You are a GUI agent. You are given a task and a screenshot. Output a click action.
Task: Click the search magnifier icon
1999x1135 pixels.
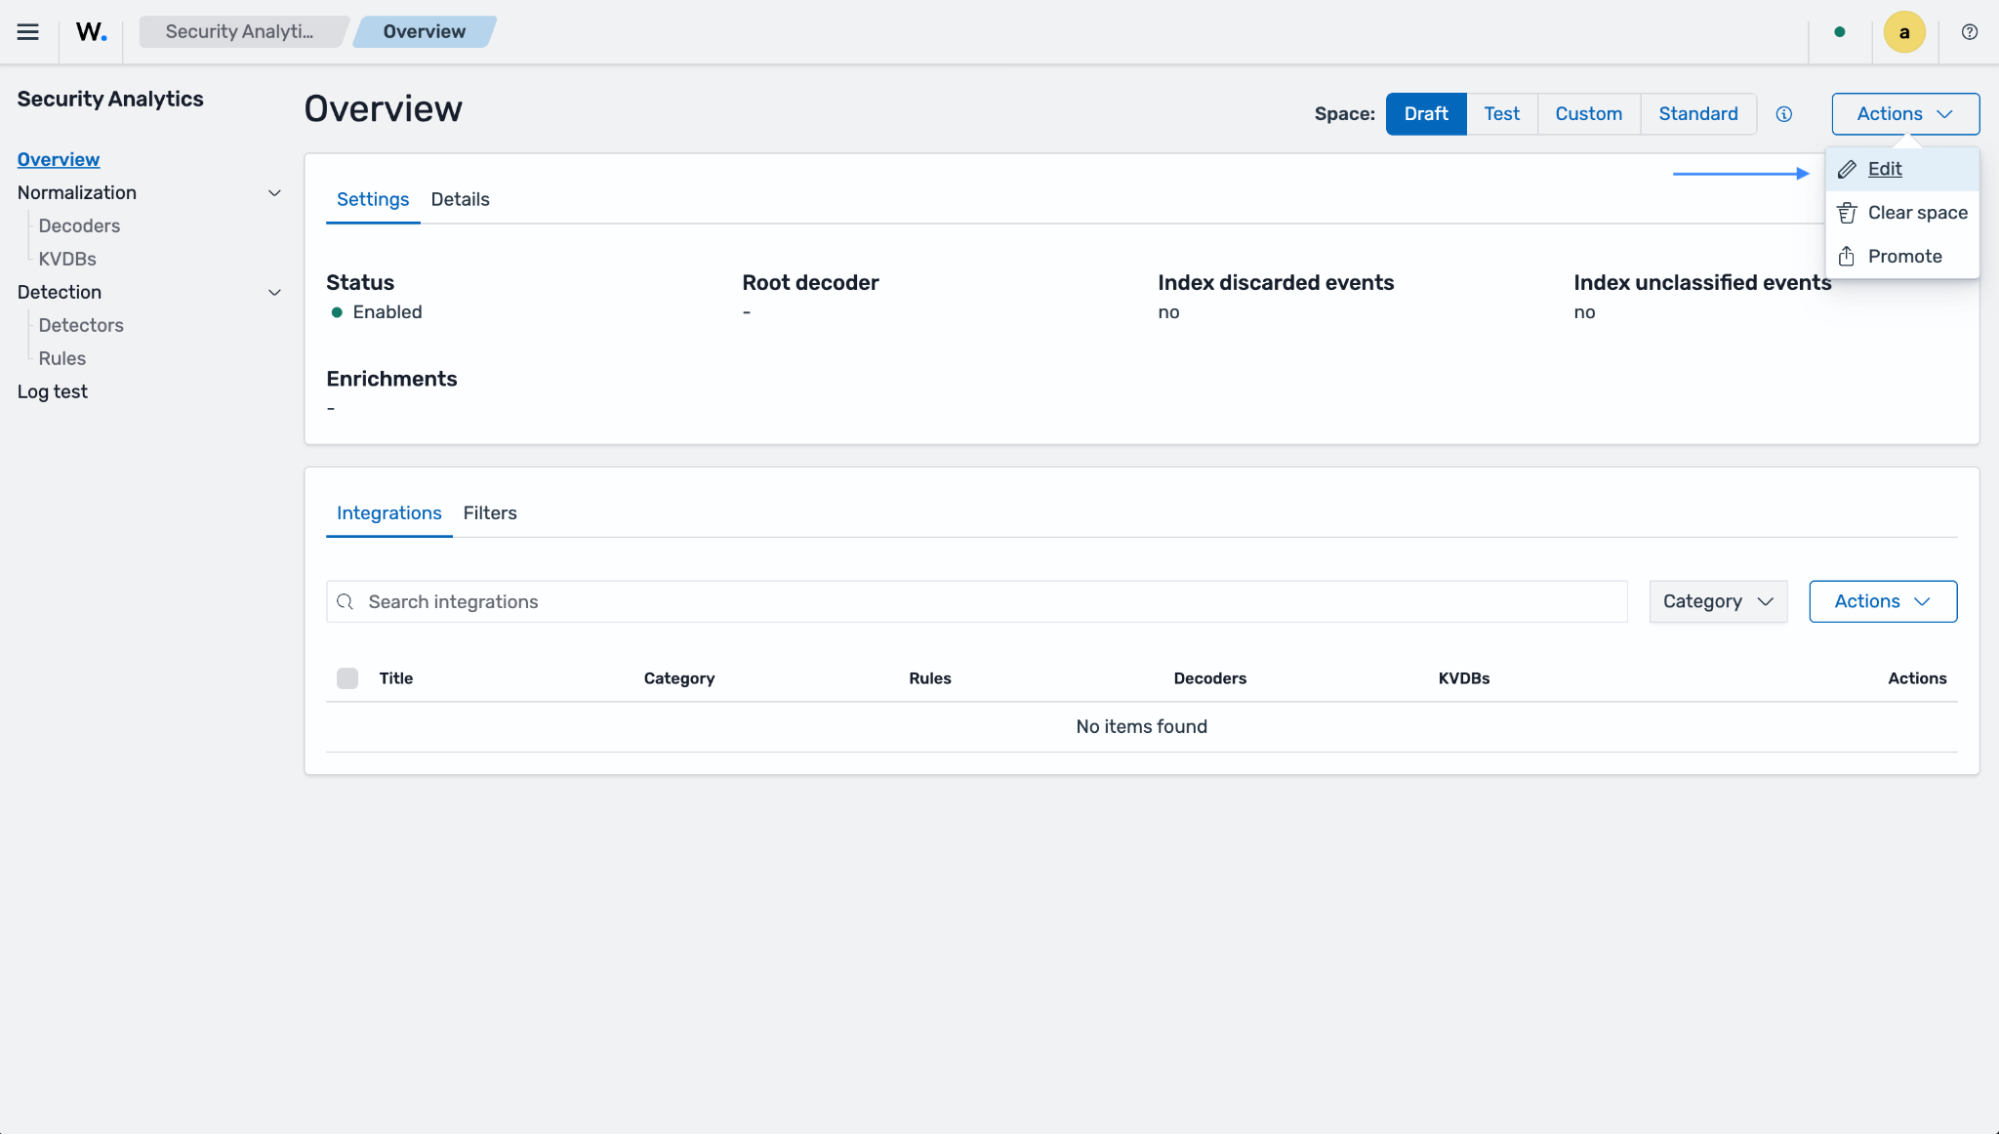coord(345,602)
